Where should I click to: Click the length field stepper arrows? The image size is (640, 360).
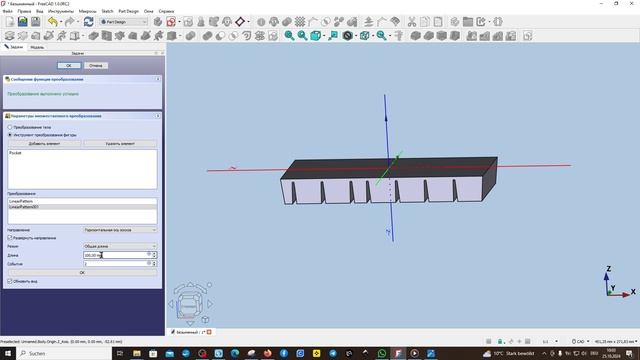click(x=154, y=255)
